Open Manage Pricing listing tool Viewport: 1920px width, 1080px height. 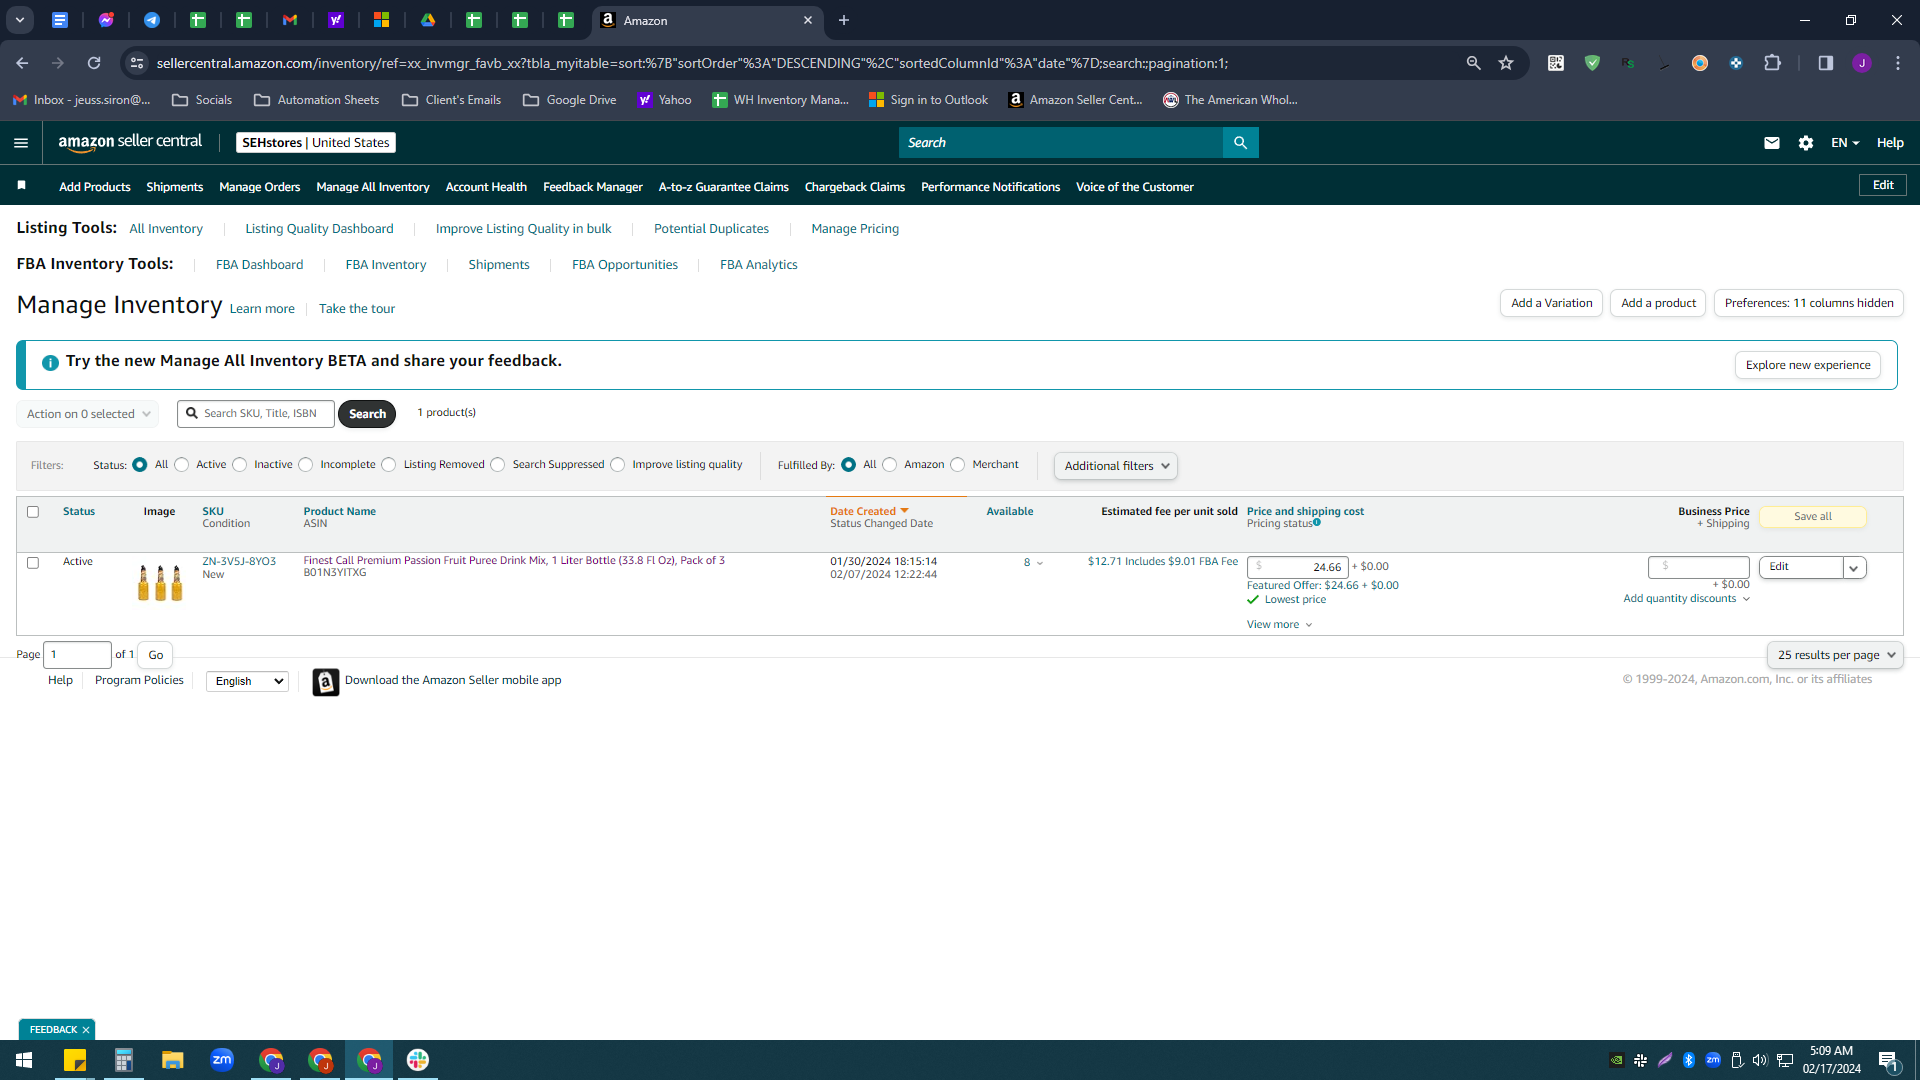(855, 229)
